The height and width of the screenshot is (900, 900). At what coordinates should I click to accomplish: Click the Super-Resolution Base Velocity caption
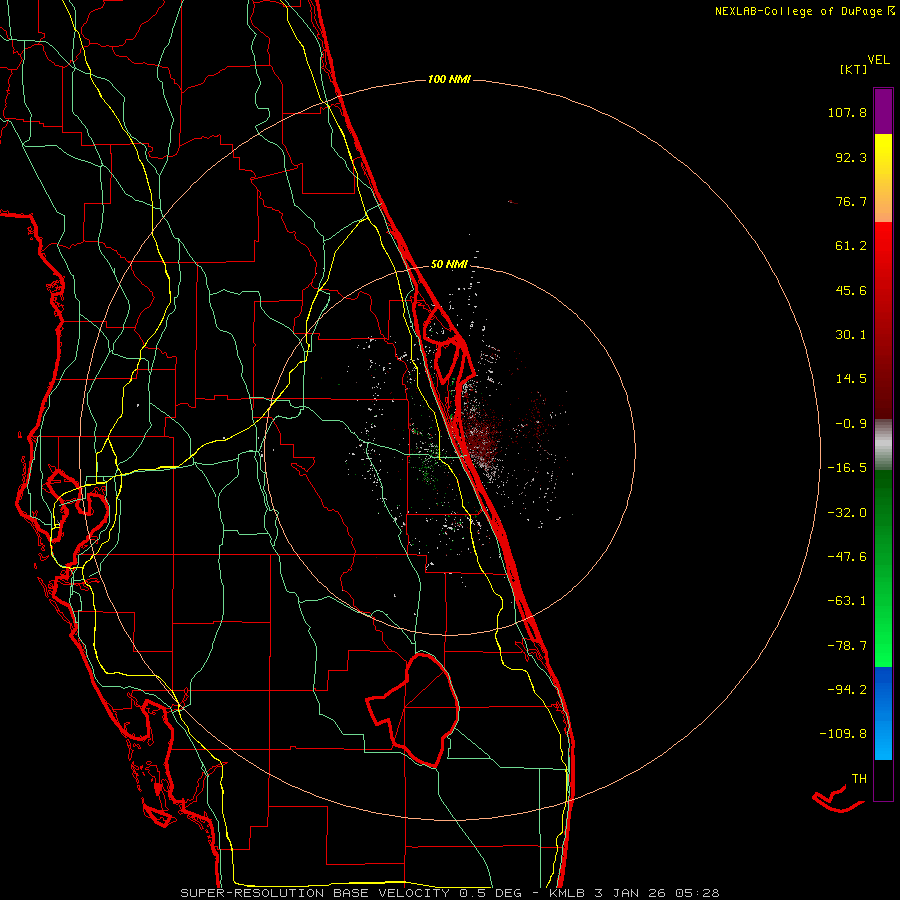click(x=449, y=893)
